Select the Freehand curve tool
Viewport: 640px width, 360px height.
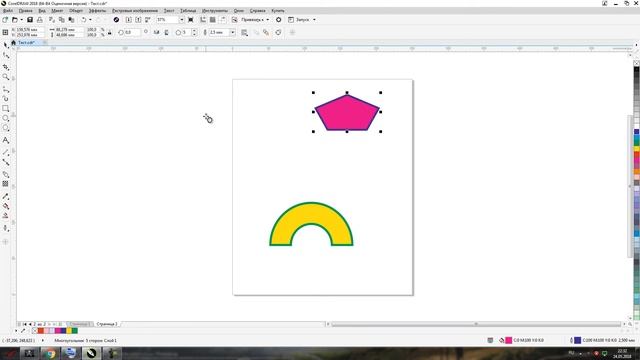point(6,89)
